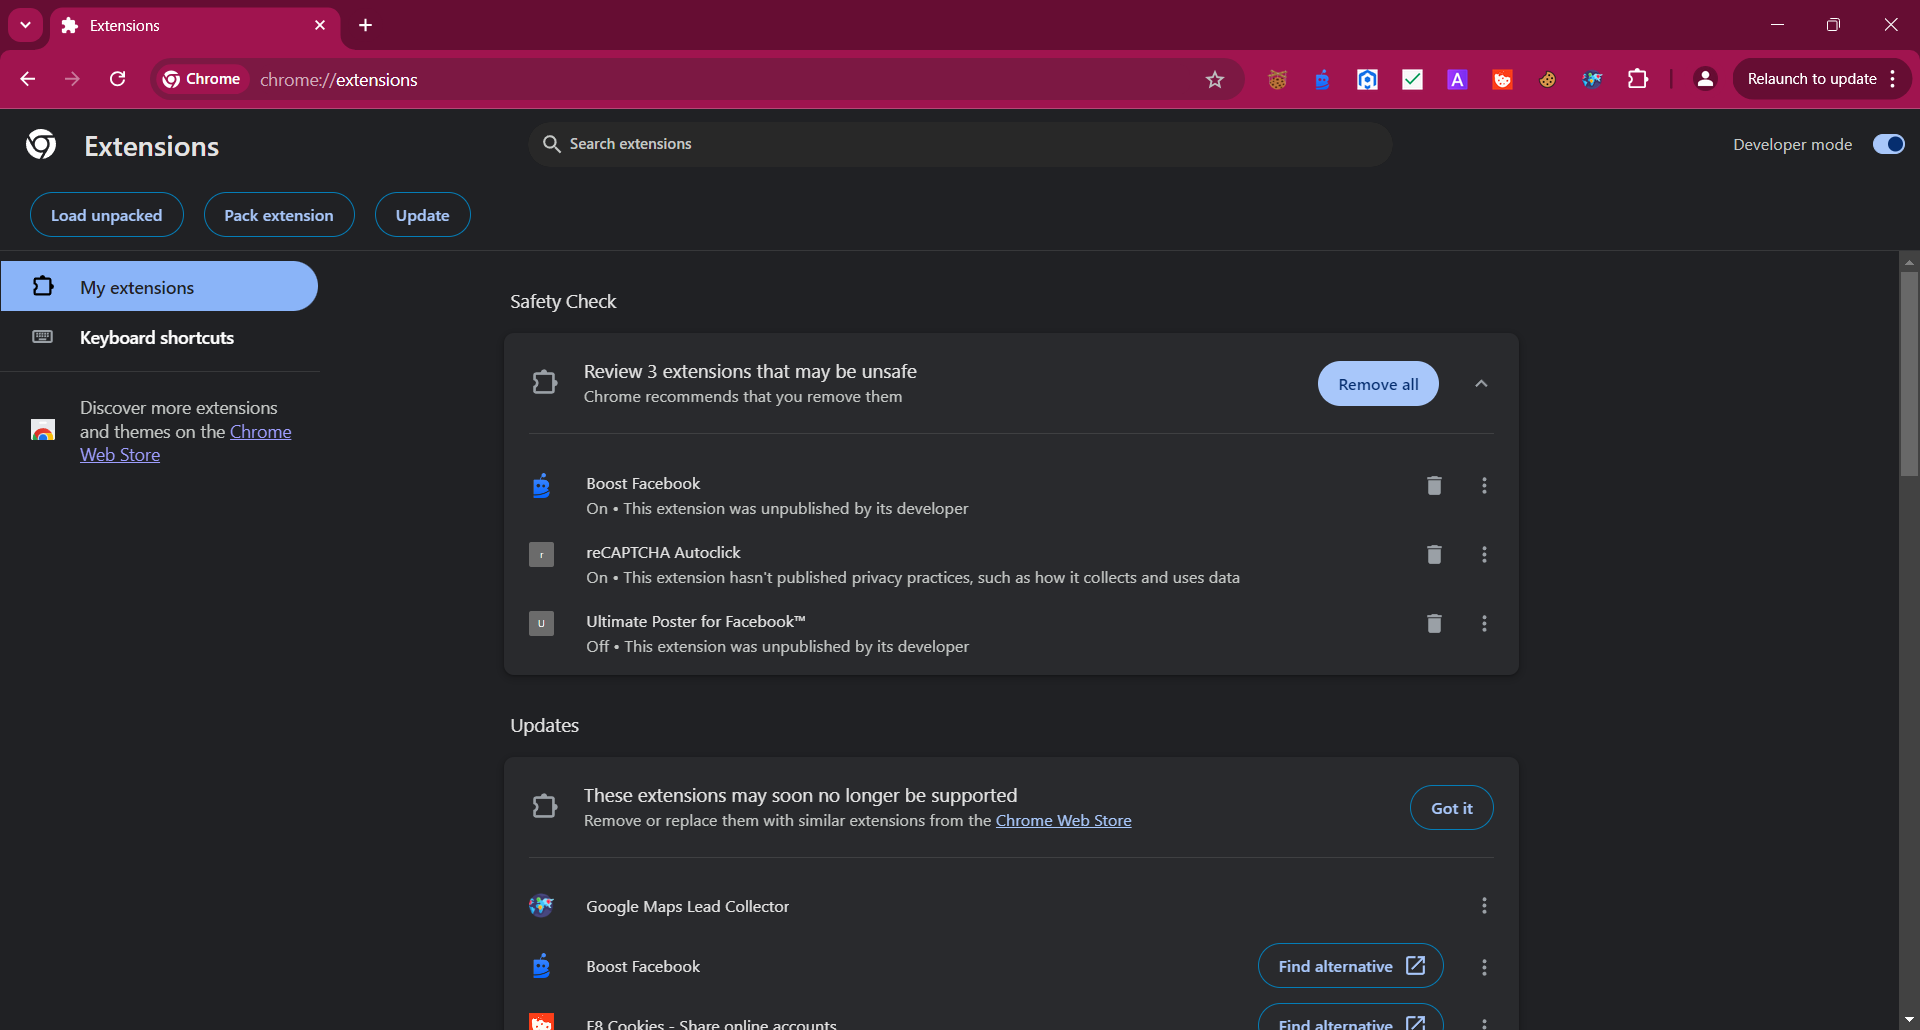Viewport: 1920px width, 1030px height.
Task: Open more options for reCAPTCHA Autoclick
Action: [1484, 554]
